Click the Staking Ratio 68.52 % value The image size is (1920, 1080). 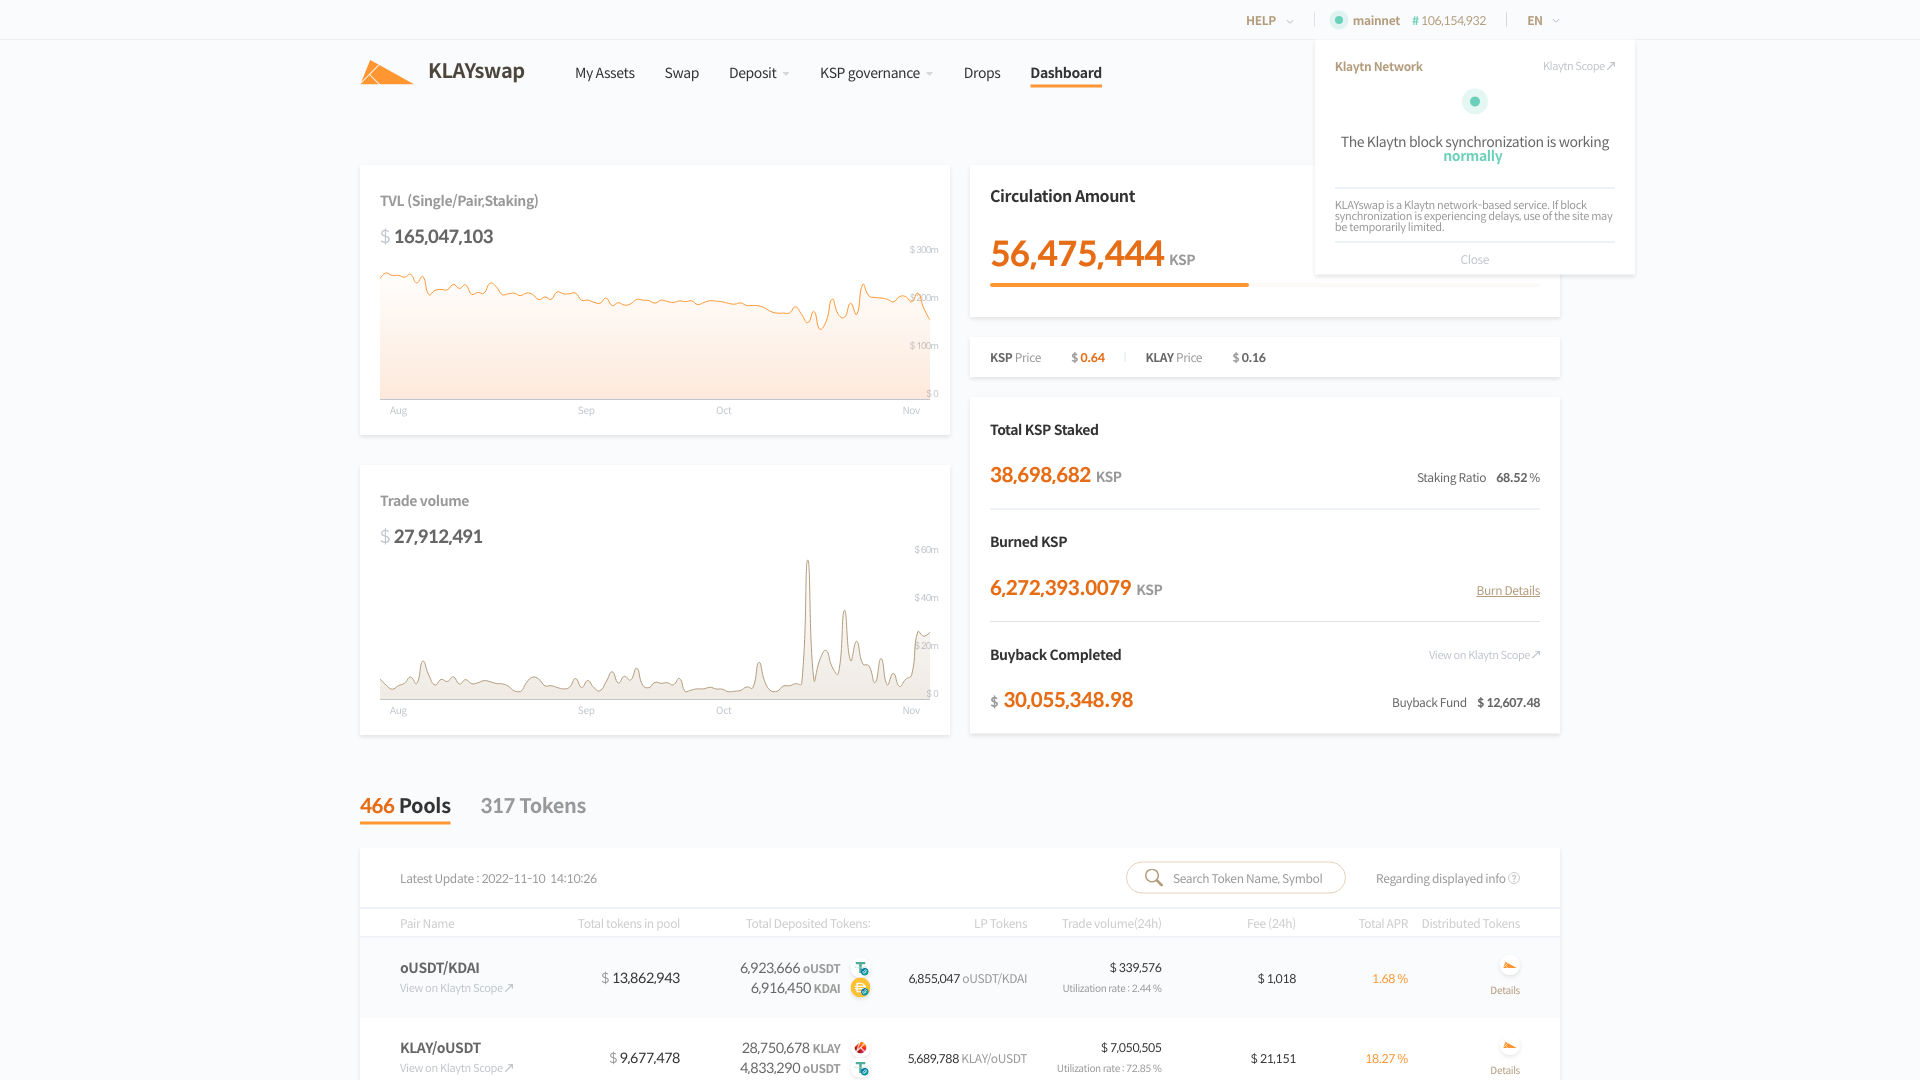pyautogui.click(x=1517, y=478)
